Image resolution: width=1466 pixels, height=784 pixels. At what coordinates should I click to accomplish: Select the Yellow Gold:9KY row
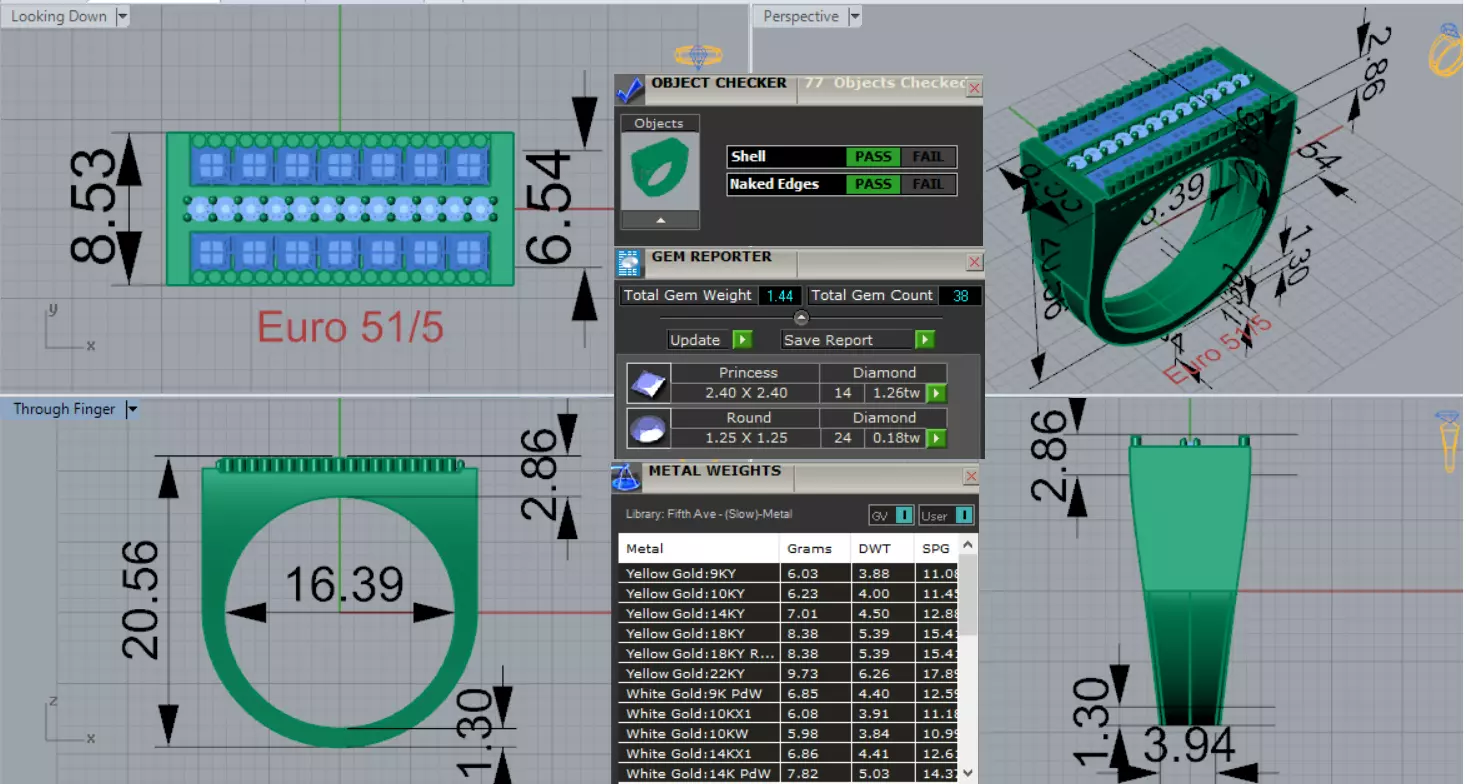pyautogui.click(x=788, y=574)
